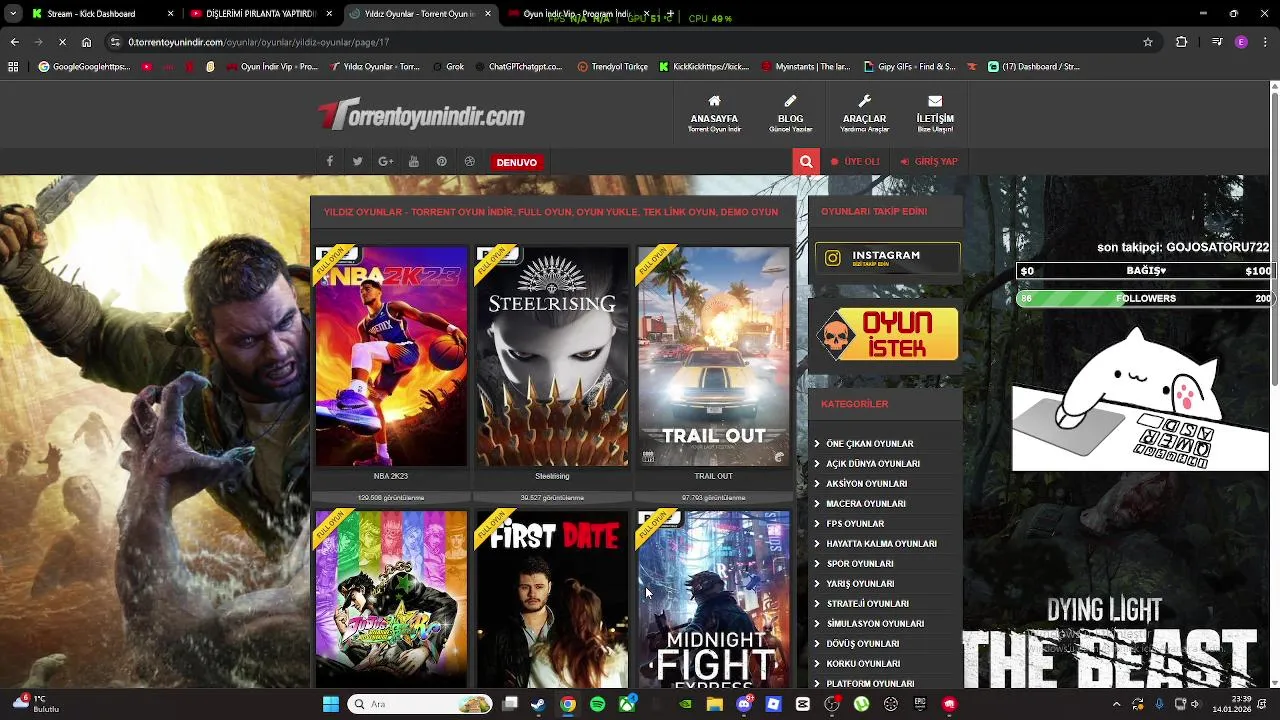This screenshot has height=720, width=1280.
Task: Open Epic Games from the taskbar
Action: [920, 704]
